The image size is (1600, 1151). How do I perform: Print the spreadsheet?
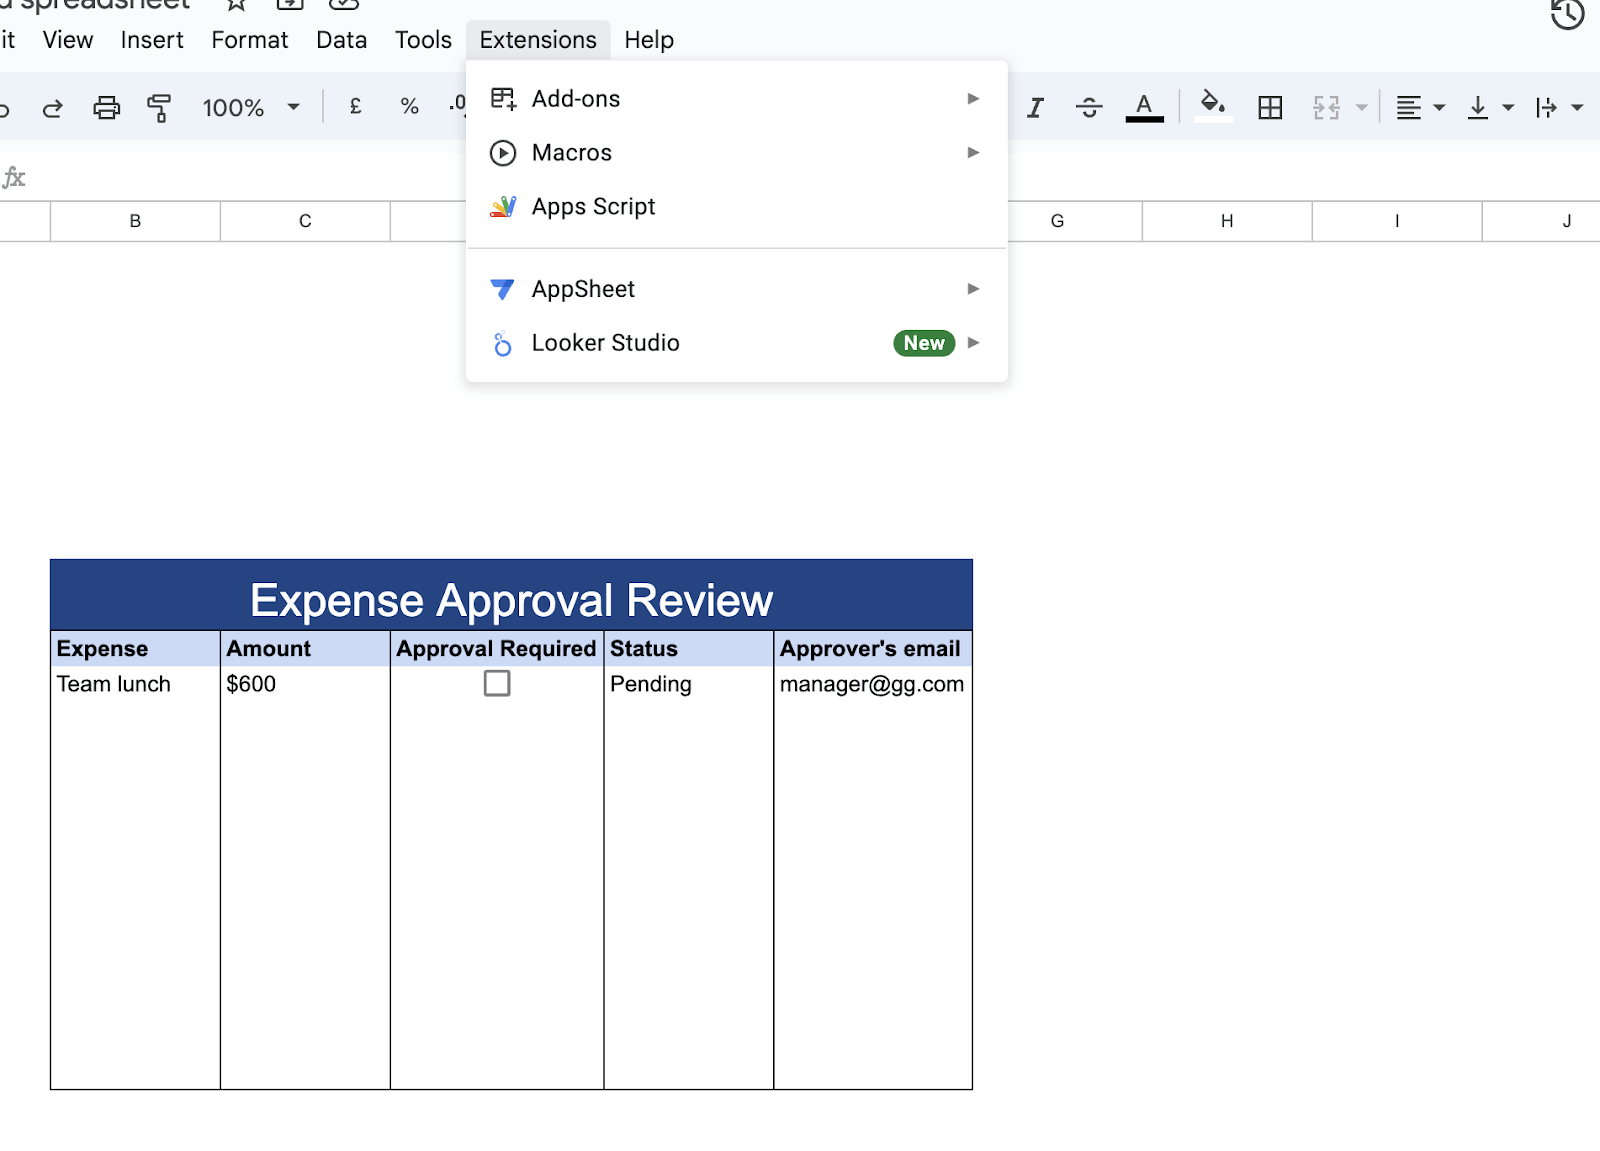(x=106, y=107)
